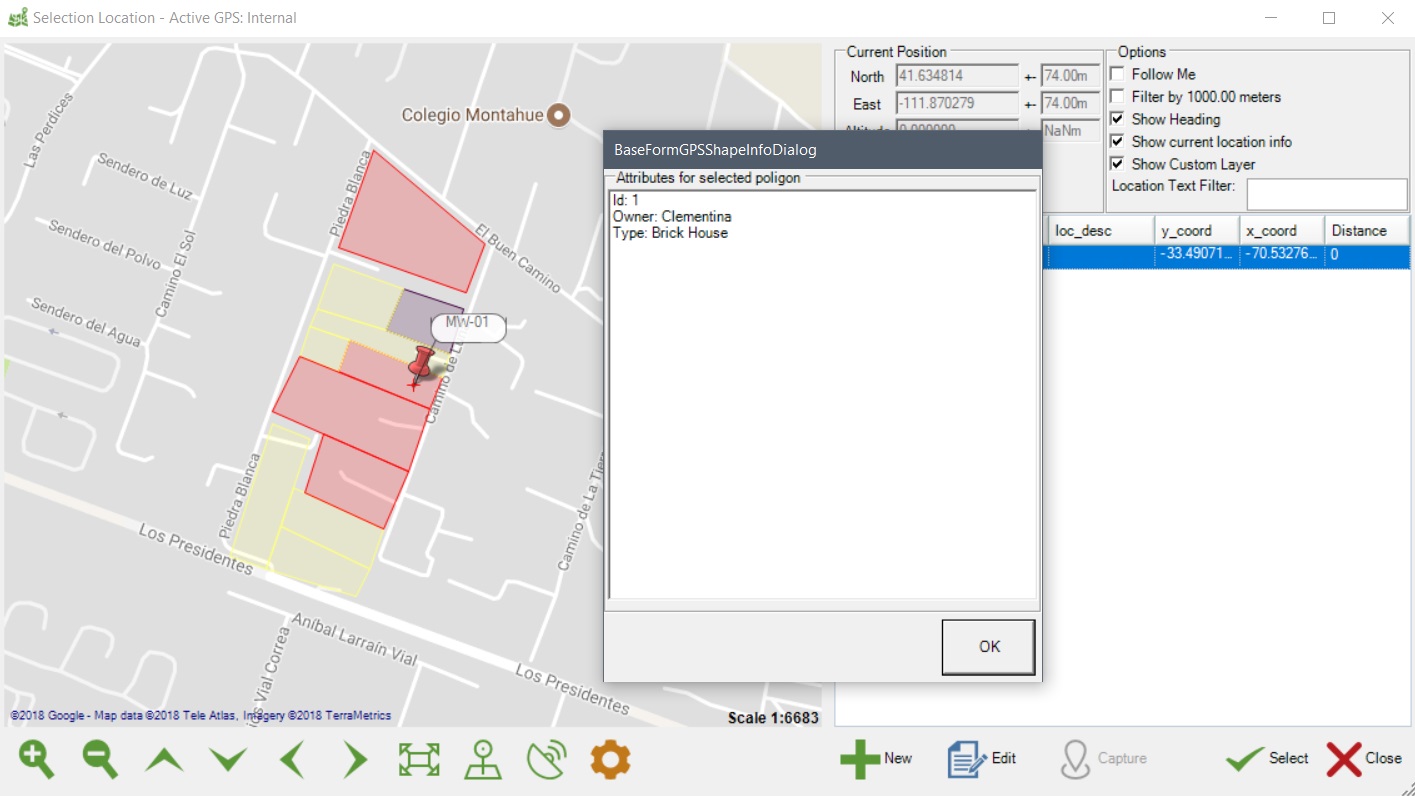Click the orange settings gear icon

point(610,760)
